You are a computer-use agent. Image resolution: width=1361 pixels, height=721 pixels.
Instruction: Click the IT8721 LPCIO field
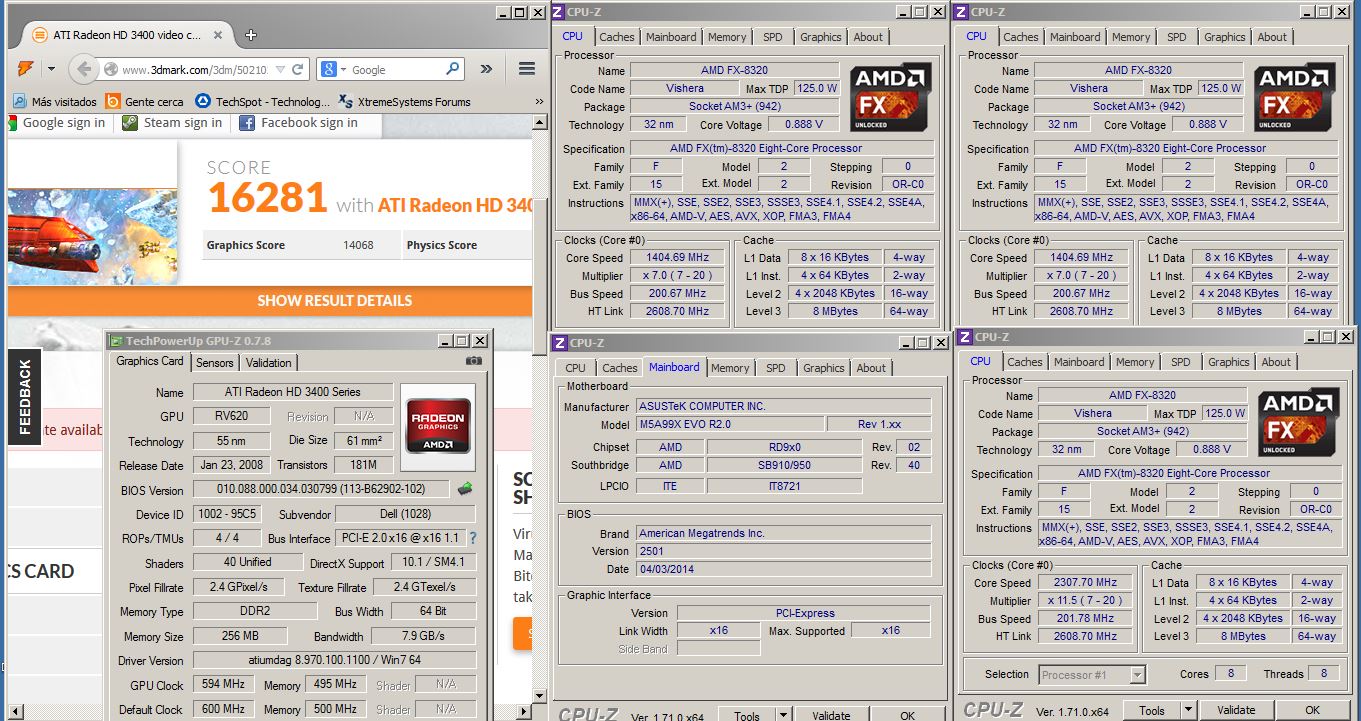(784, 486)
